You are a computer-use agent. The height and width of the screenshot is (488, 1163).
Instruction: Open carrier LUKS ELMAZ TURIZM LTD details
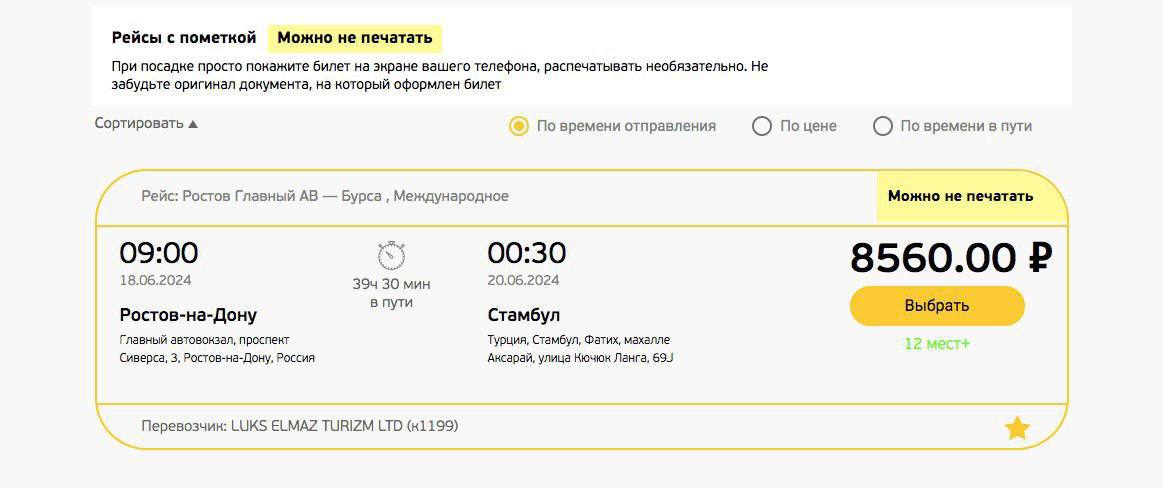coord(300,426)
